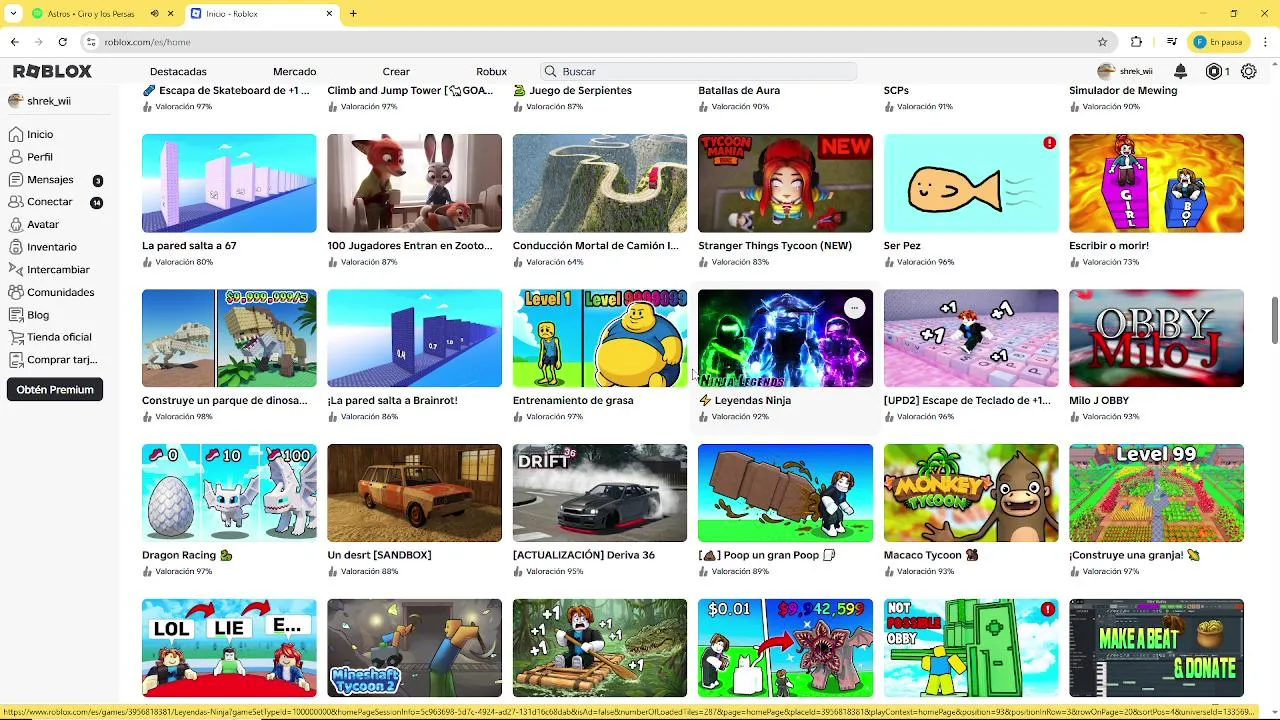Open the Robux balance icon
This screenshot has height=720, width=1280.
[1214, 71]
